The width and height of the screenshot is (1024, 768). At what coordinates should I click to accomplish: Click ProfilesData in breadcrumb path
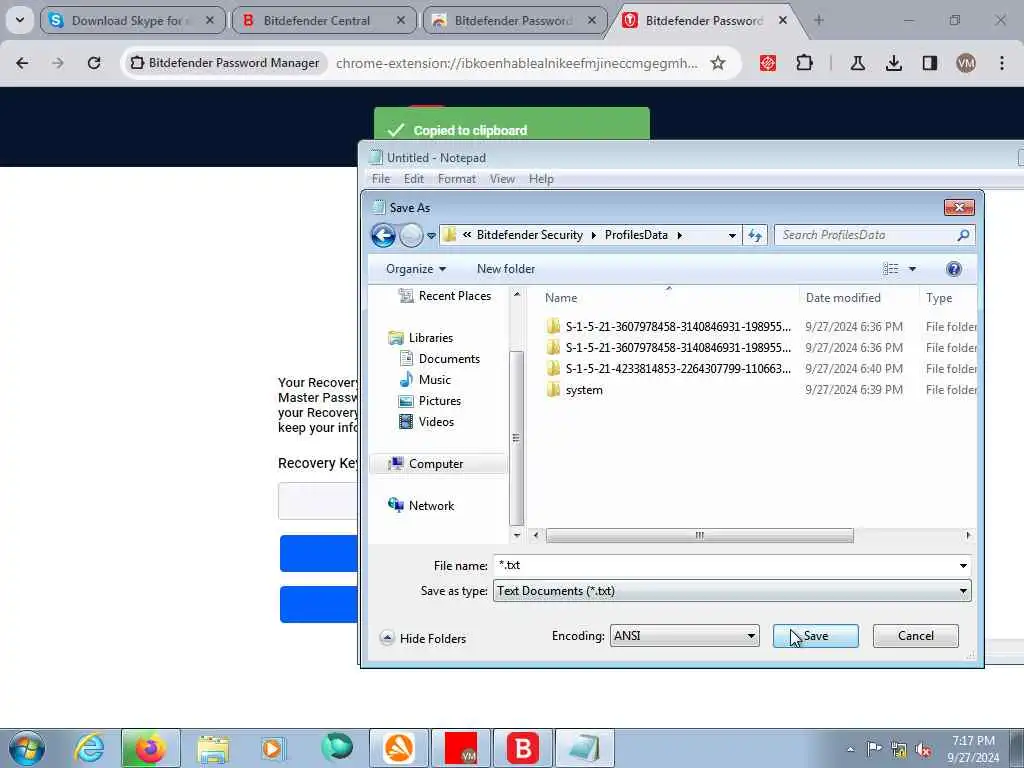(636, 235)
